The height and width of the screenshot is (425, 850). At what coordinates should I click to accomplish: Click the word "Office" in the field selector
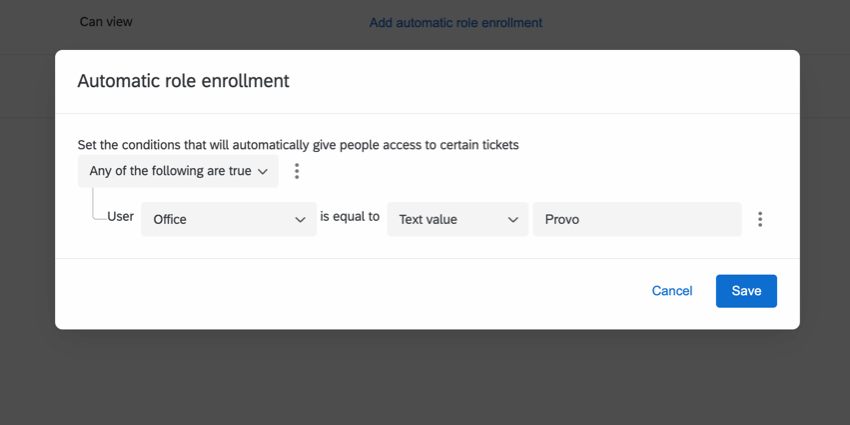point(170,220)
